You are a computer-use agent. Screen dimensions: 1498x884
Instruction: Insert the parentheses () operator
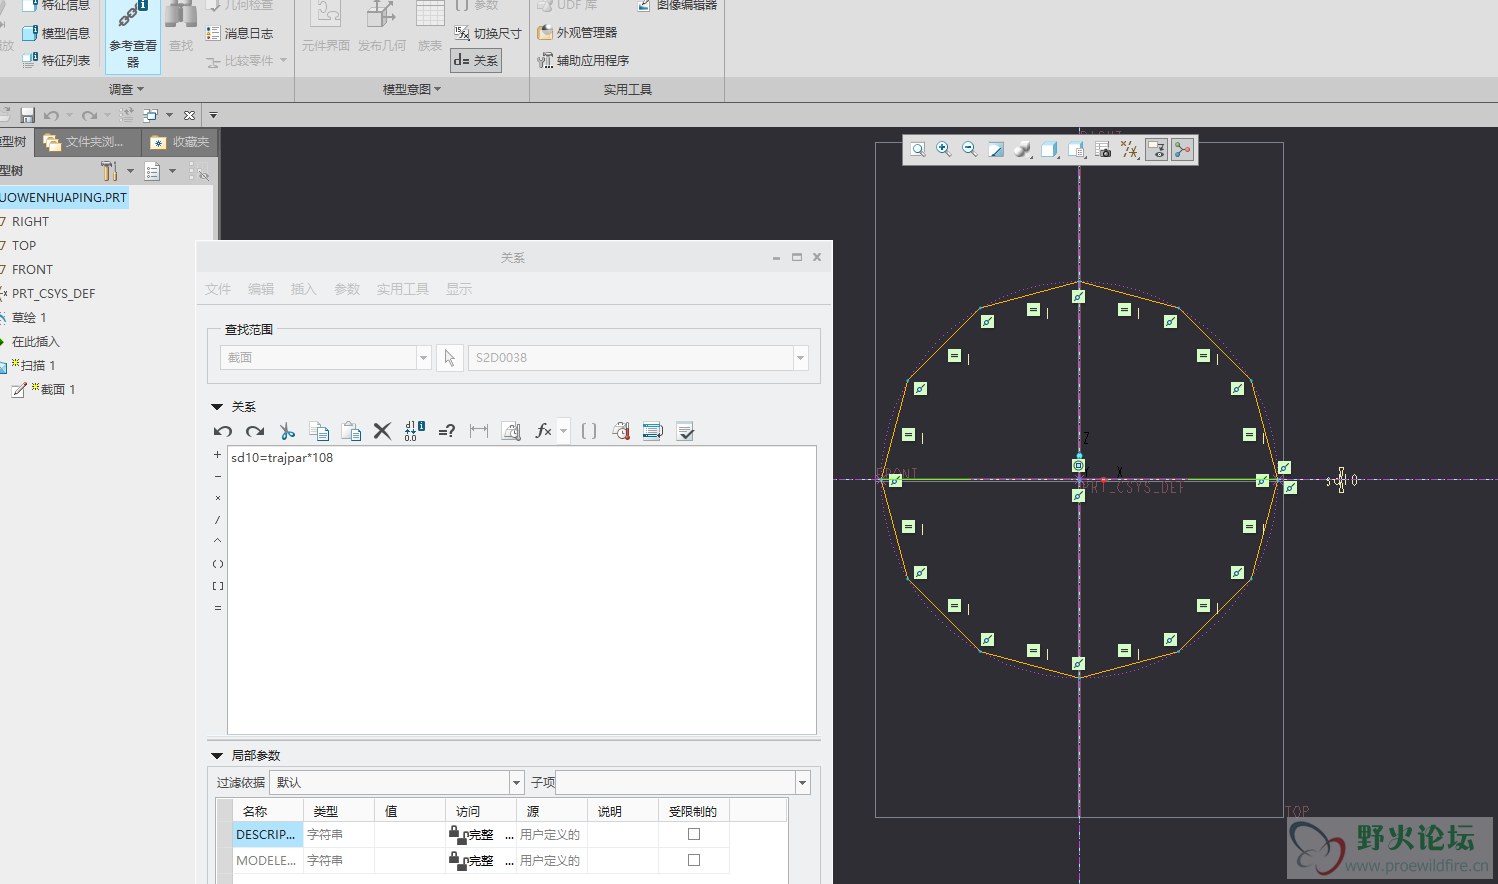pyautogui.click(x=218, y=564)
